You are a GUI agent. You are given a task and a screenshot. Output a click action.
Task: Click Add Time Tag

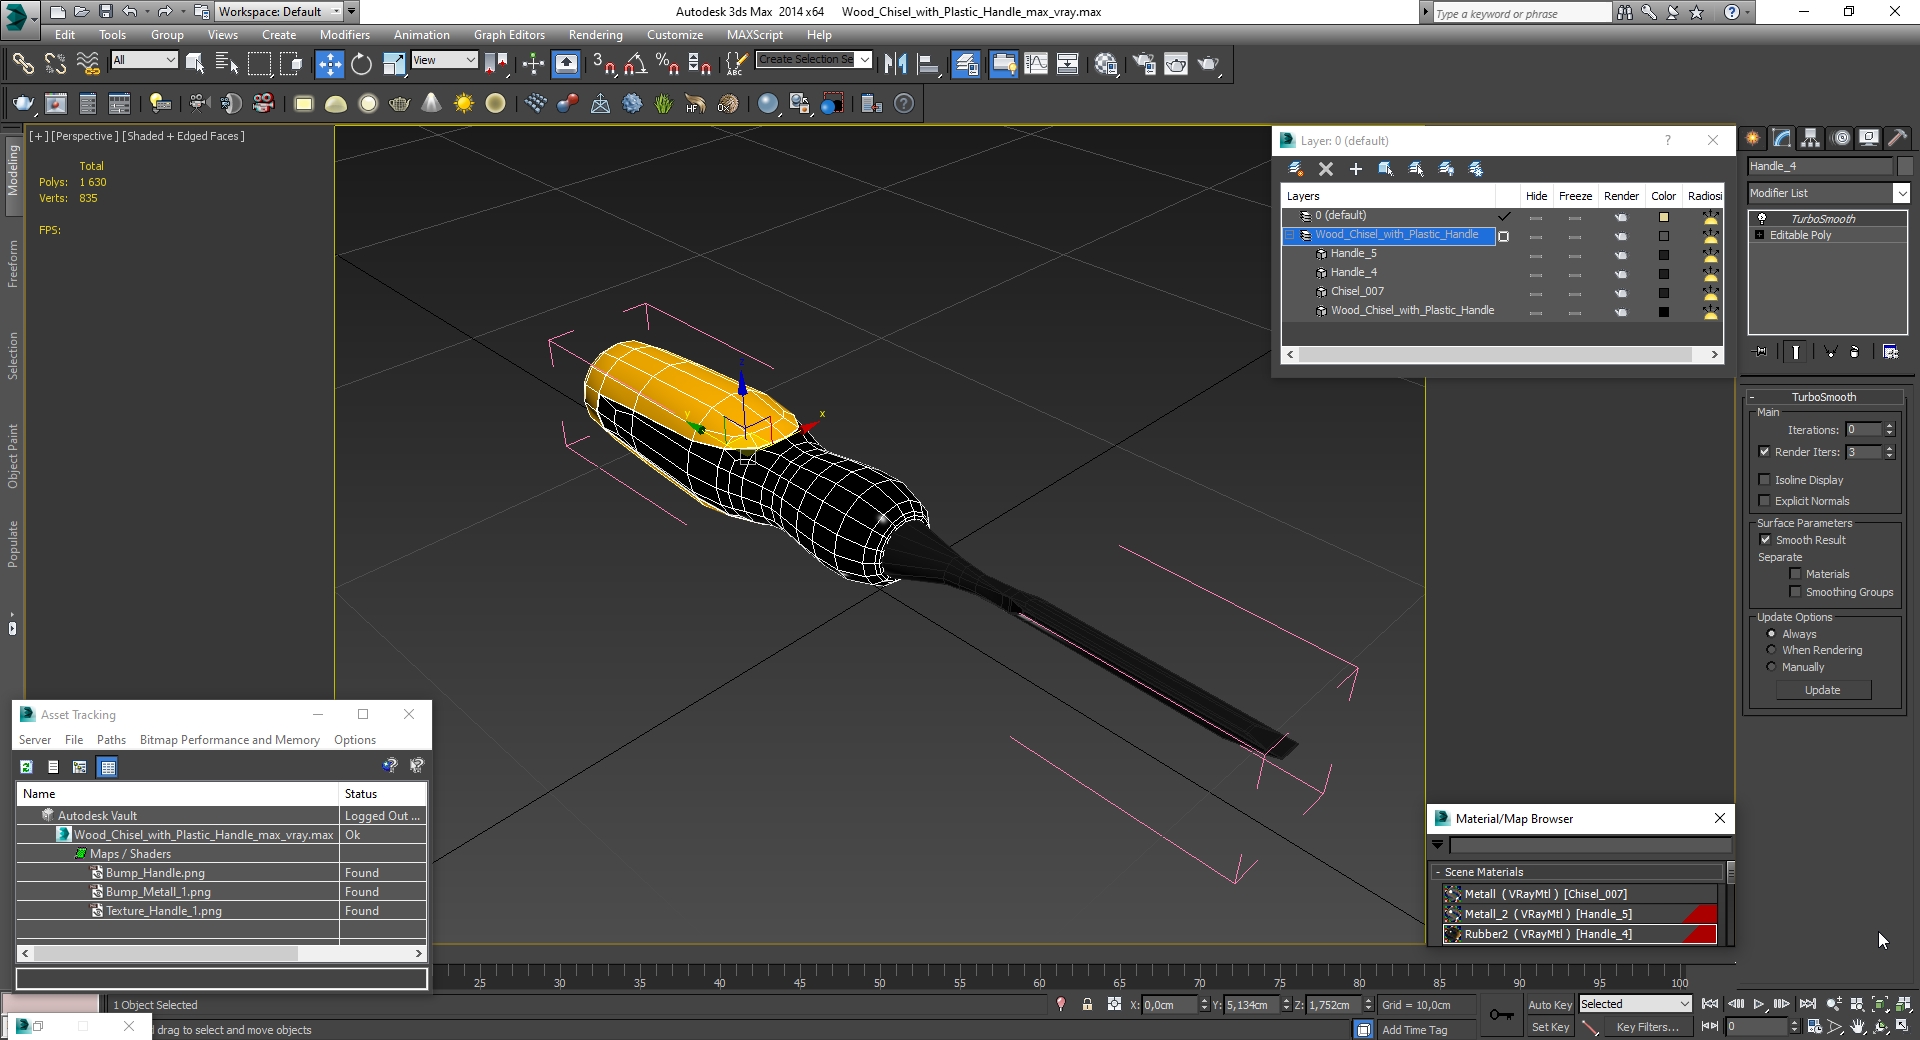point(1414,1030)
